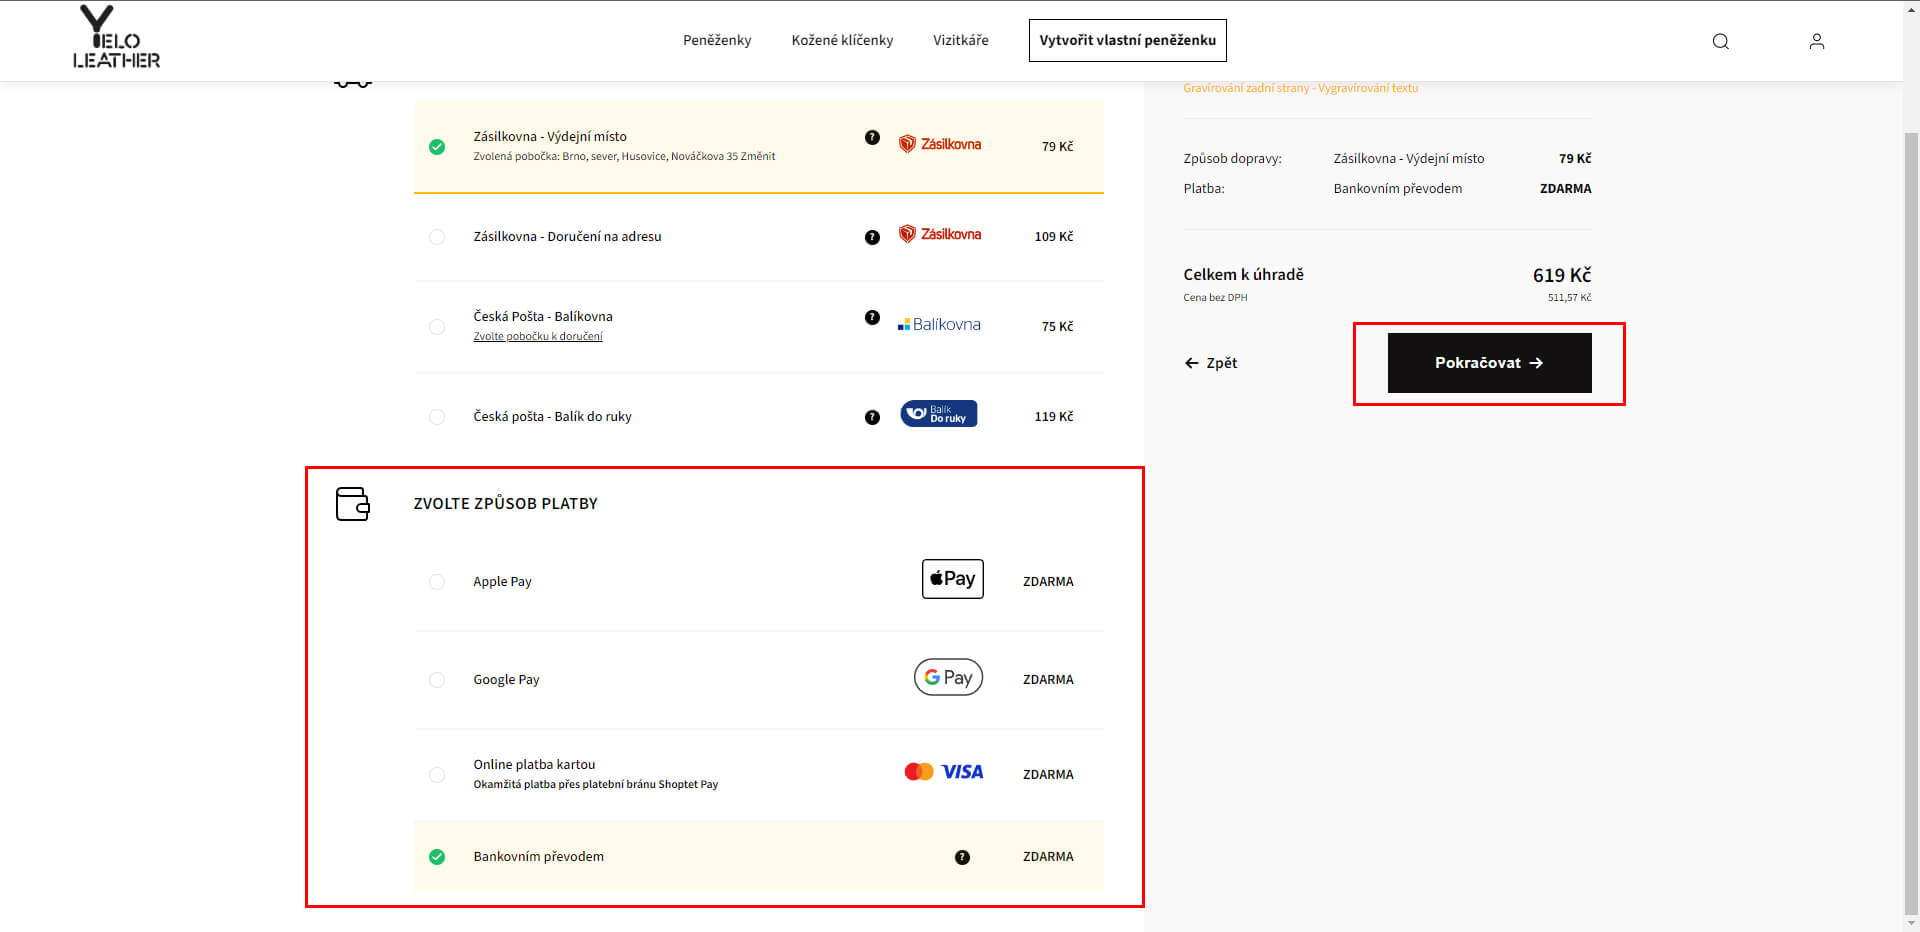
Task: Click the Balíkovna logo
Action: [x=939, y=324]
